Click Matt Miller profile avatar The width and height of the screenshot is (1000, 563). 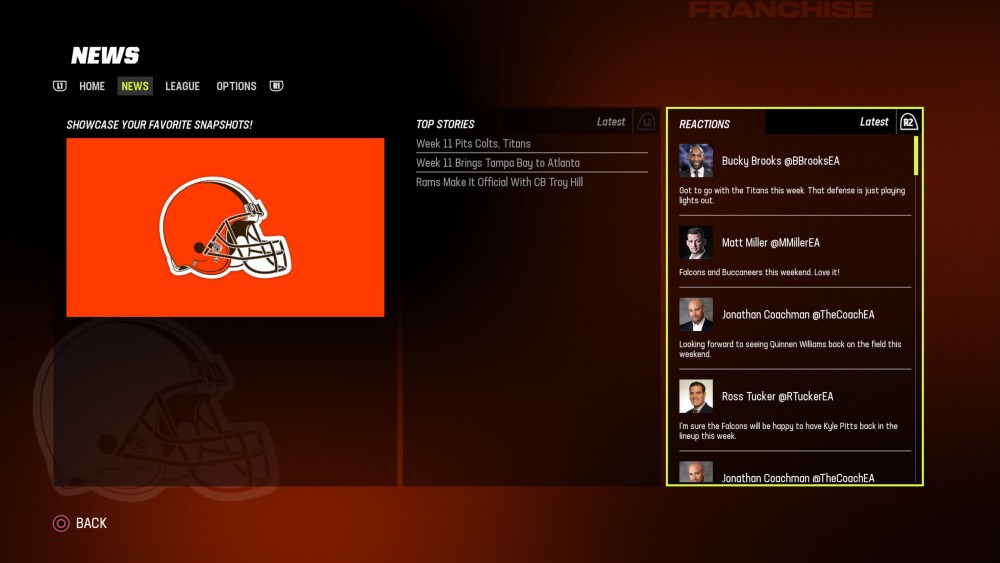pos(696,243)
